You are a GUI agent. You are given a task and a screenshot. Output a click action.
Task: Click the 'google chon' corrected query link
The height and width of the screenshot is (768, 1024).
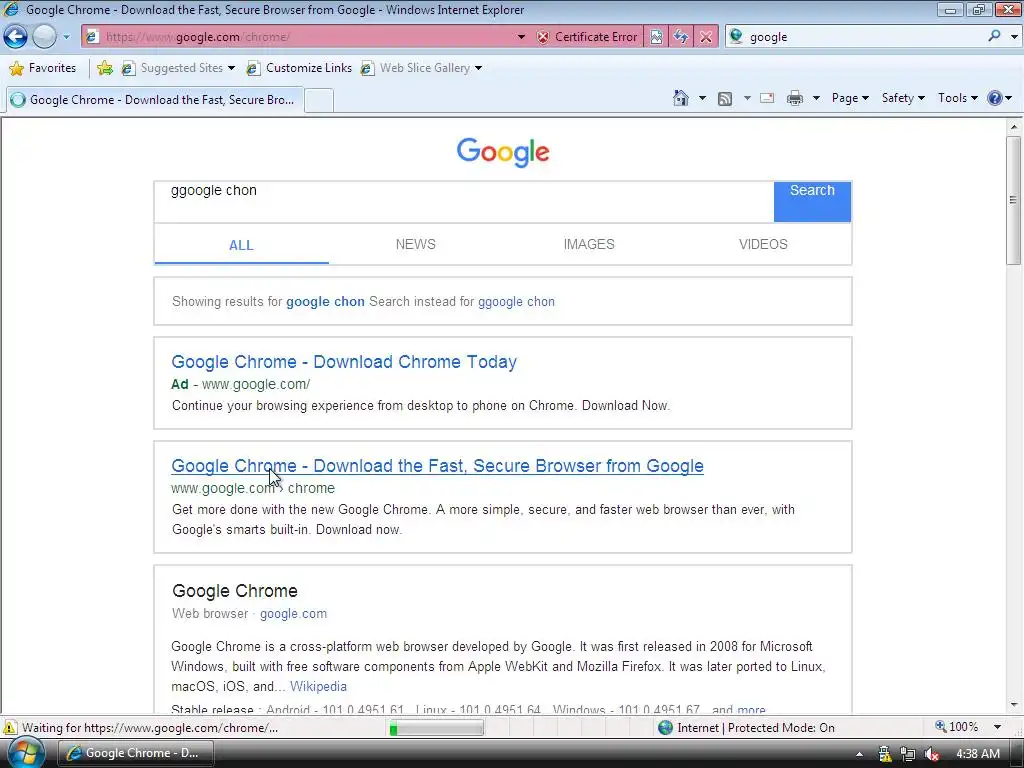325,302
